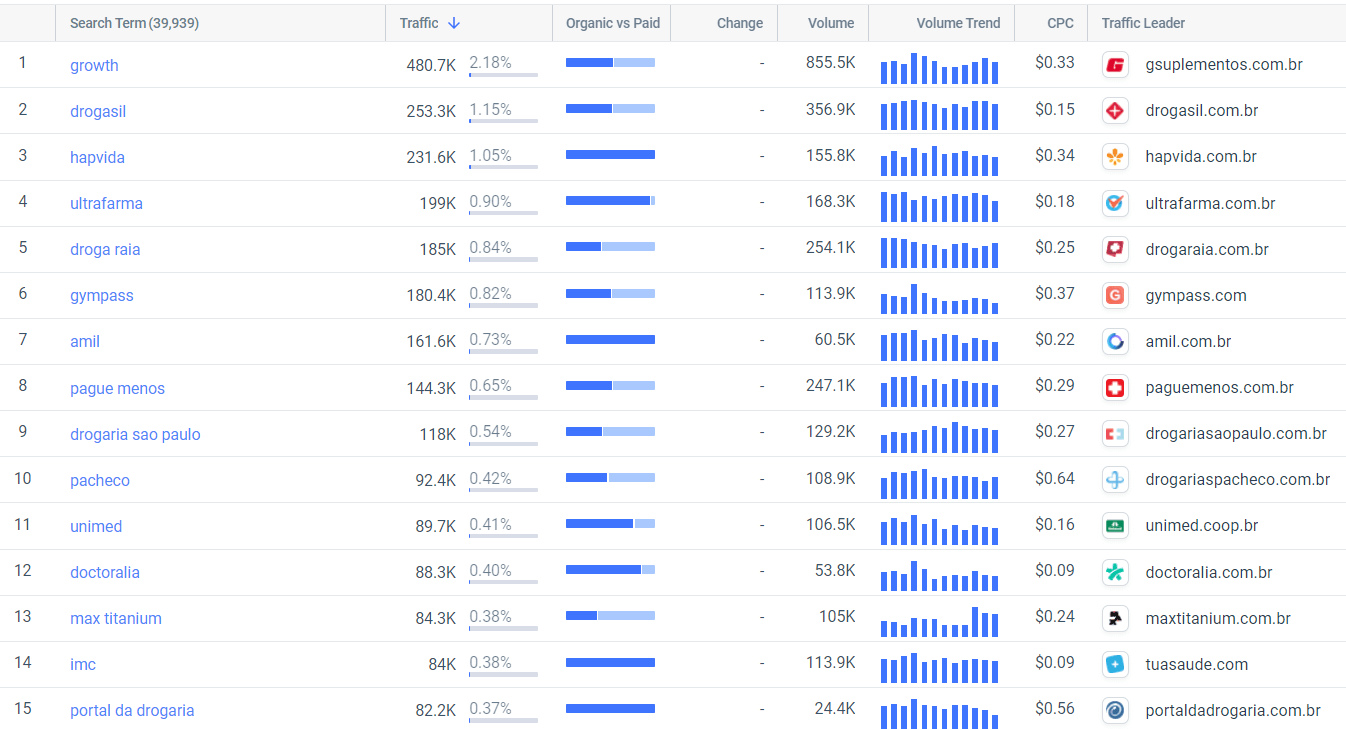This screenshot has width=1346, height=729.
Task: Click the doctoralia.com.br favicon icon
Action: point(1115,572)
